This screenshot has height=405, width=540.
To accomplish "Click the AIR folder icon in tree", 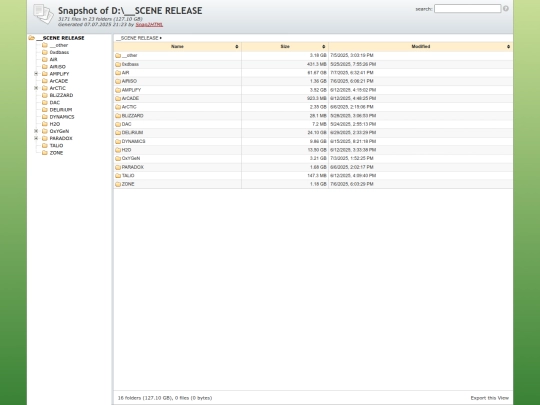I will (45, 59).
